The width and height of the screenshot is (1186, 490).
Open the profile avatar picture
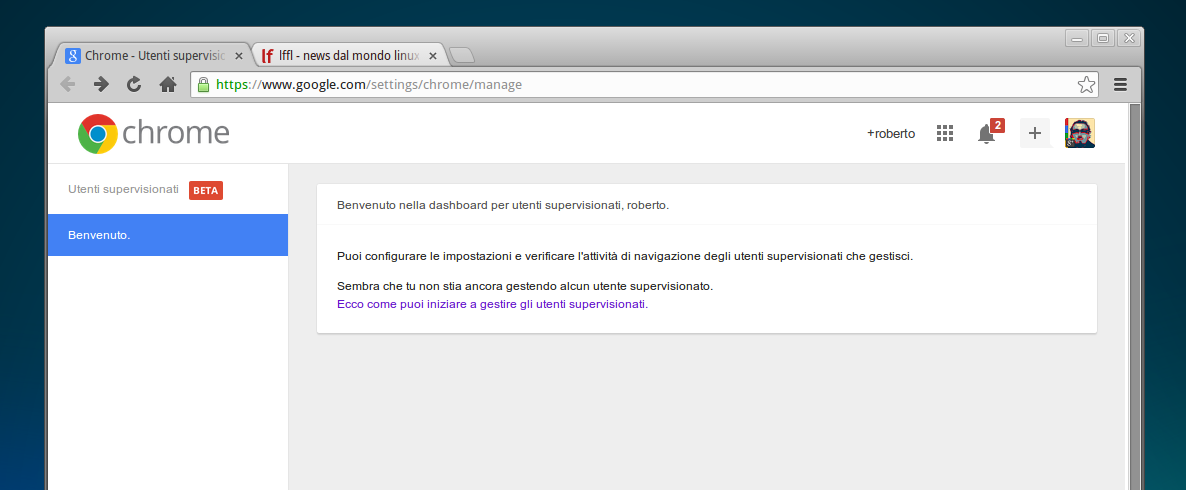tap(1080, 133)
